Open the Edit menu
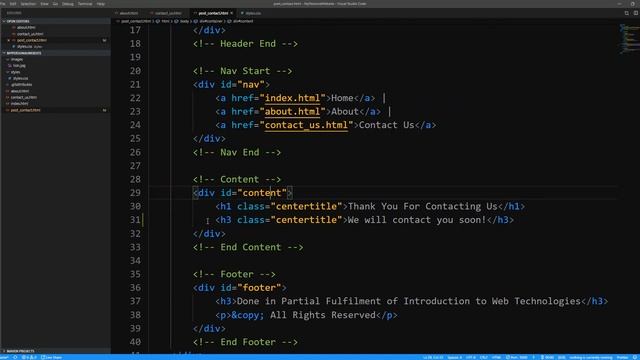 [x=13, y=4]
